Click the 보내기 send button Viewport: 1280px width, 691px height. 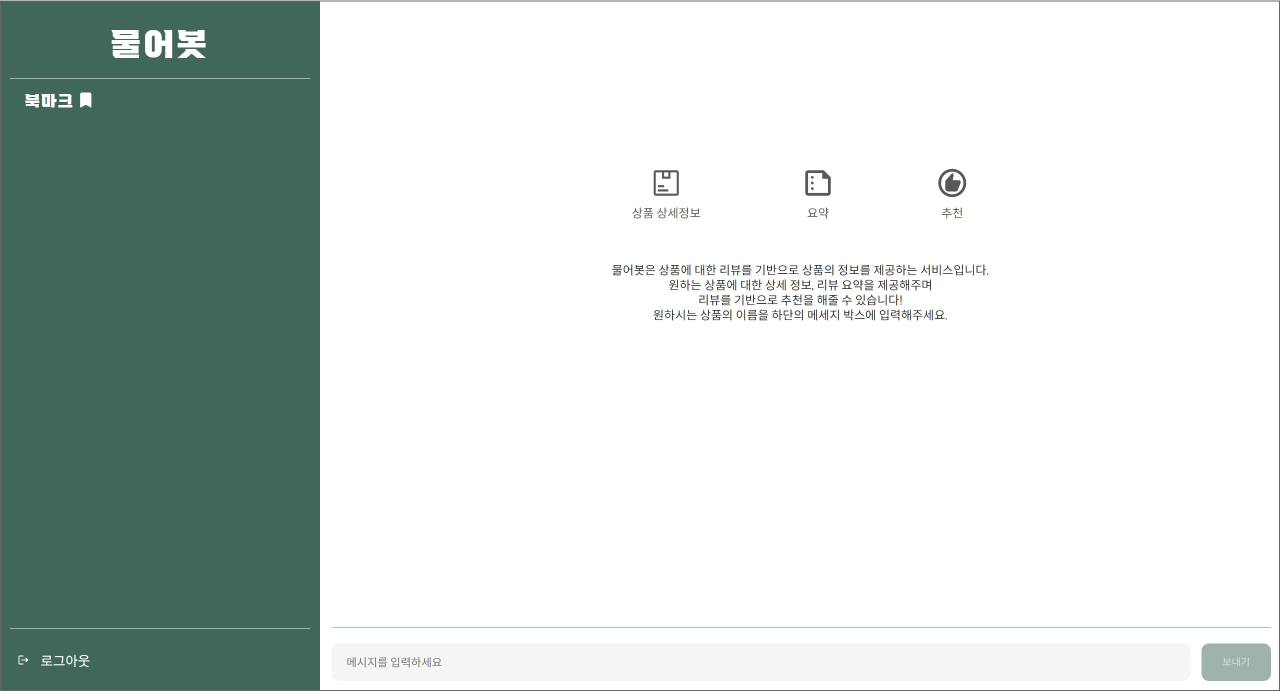1236,662
